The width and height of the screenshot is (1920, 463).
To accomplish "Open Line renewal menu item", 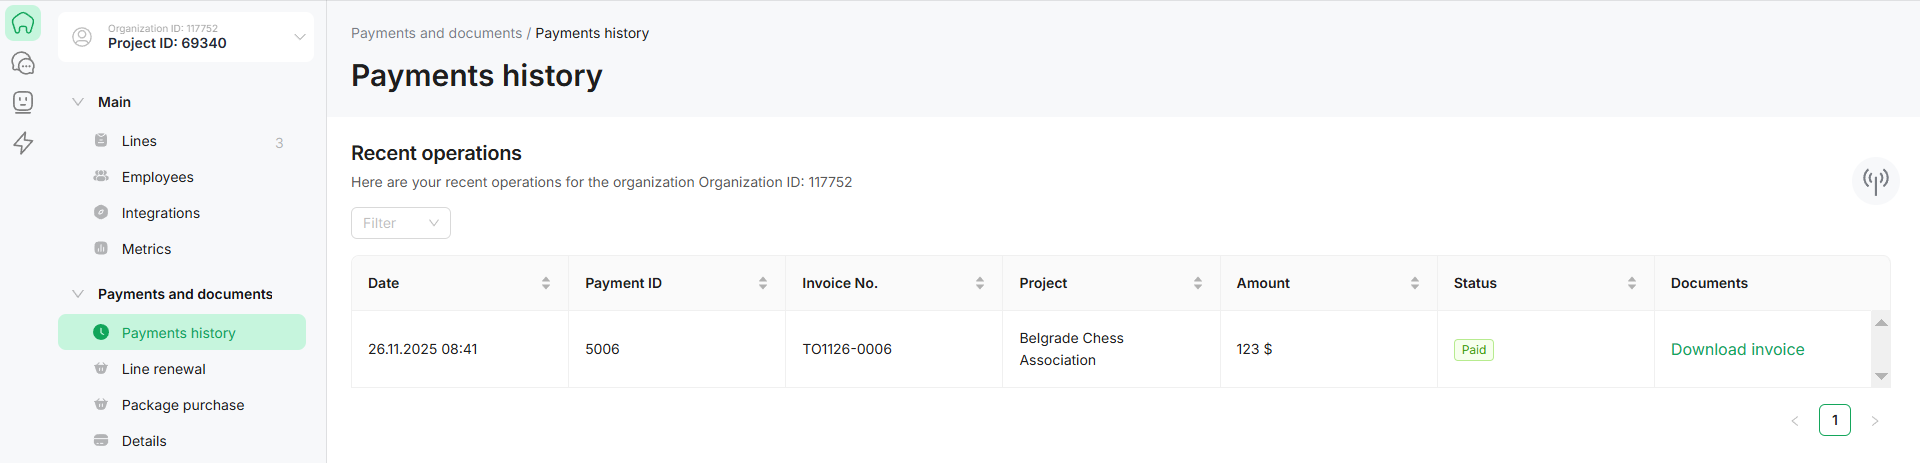I will click(x=163, y=369).
